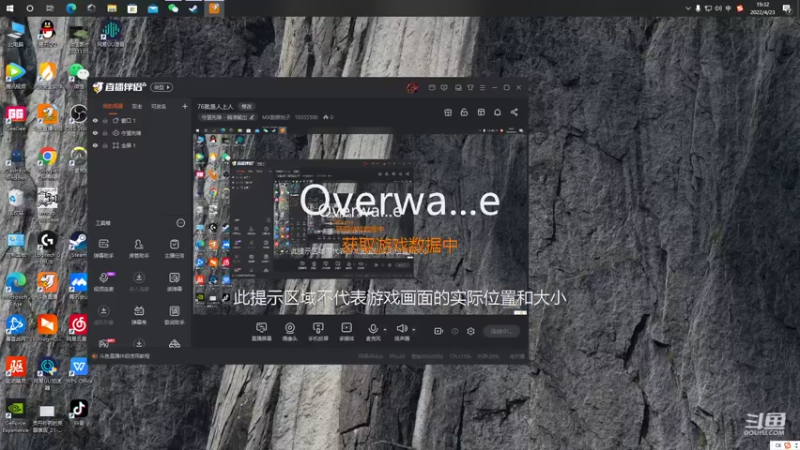Image resolution: width=800 pixels, height=450 pixels.
Task: Toggle eye visibility for 守望先锋 source
Action: tap(95, 133)
